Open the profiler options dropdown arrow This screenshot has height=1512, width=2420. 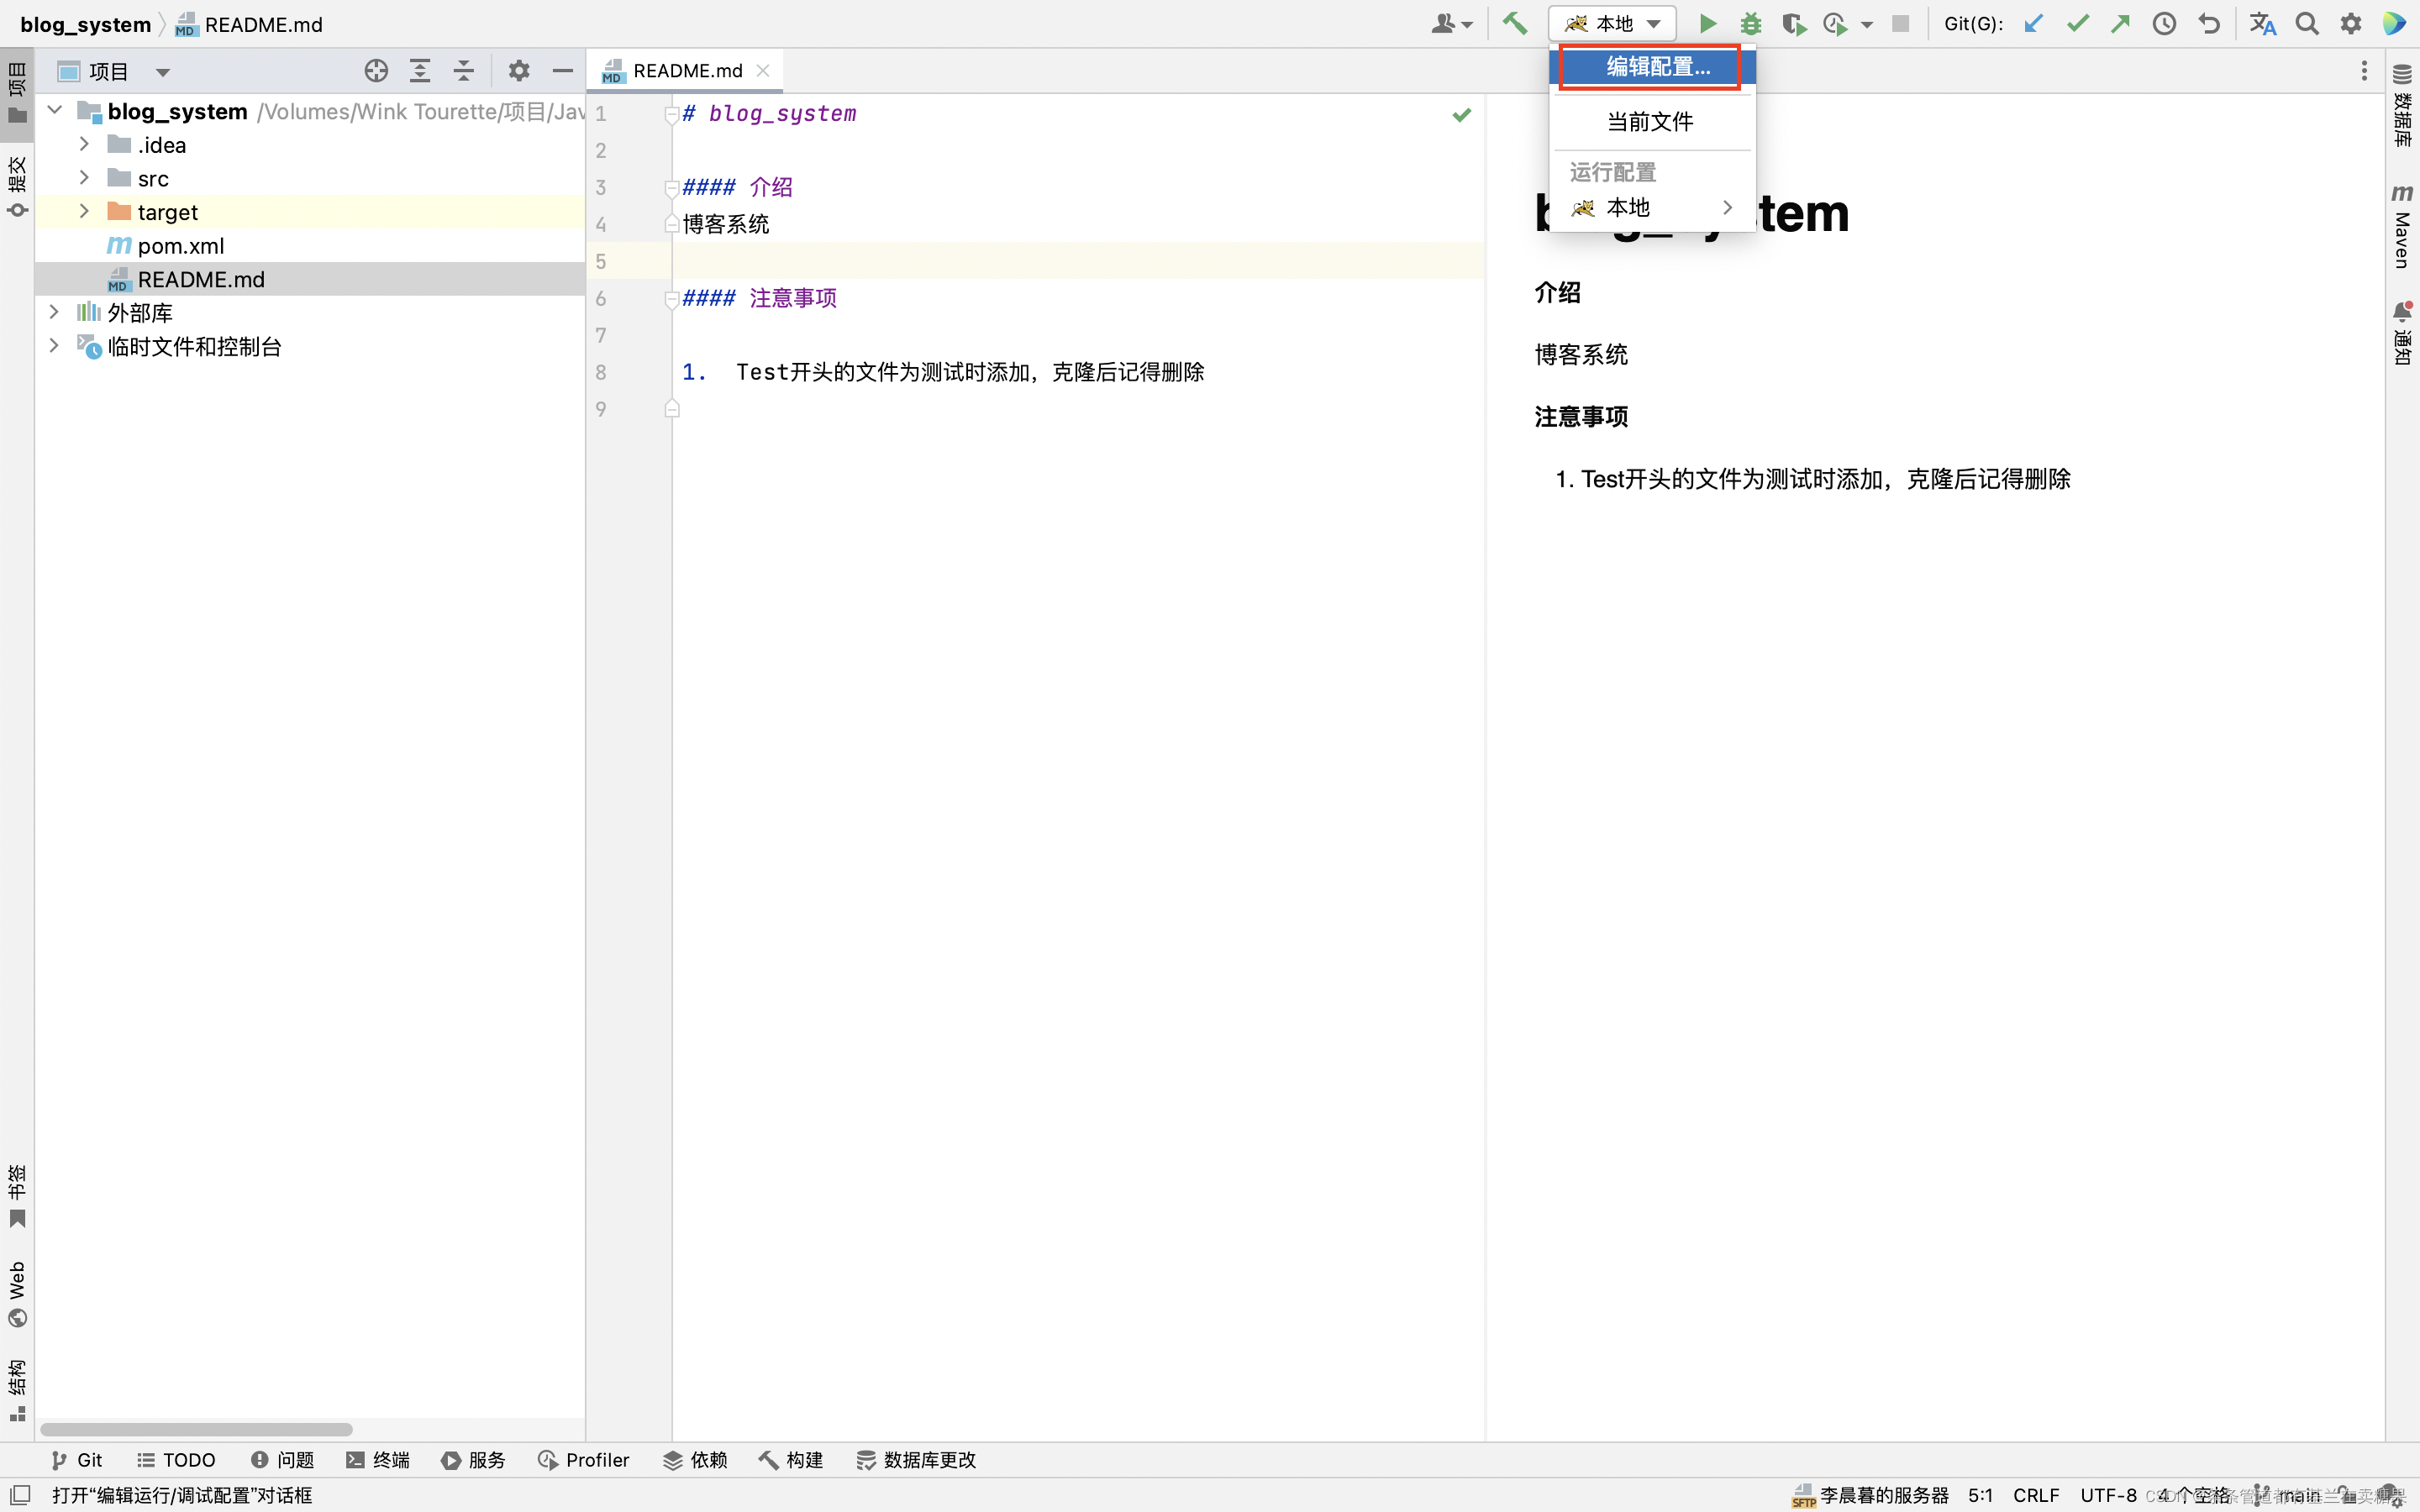pyautogui.click(x=1866, y=25)
